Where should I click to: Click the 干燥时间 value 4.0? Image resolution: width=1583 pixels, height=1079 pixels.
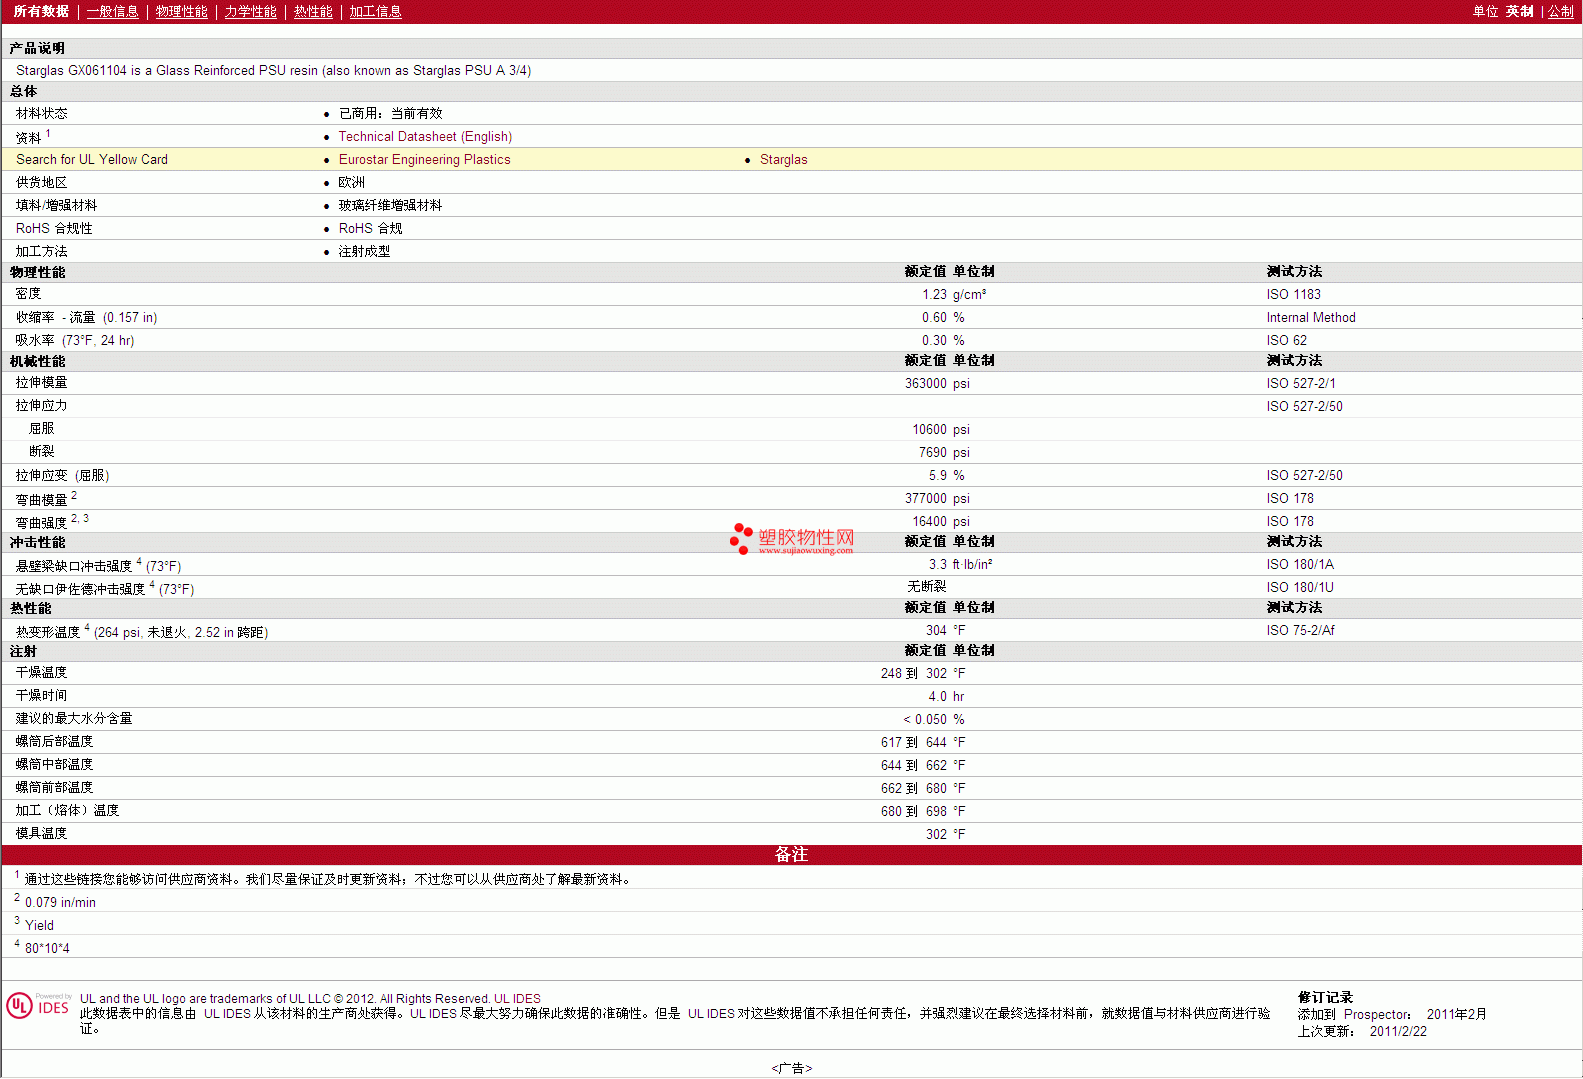[x=937, y=696]
